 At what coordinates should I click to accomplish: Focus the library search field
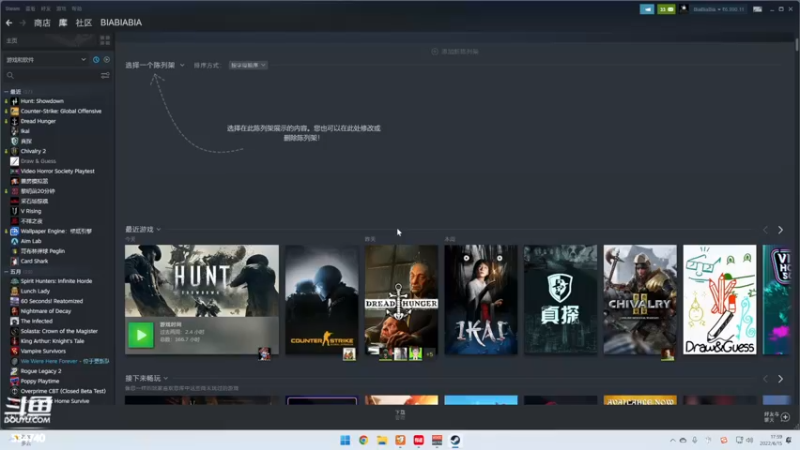[51, 75]
